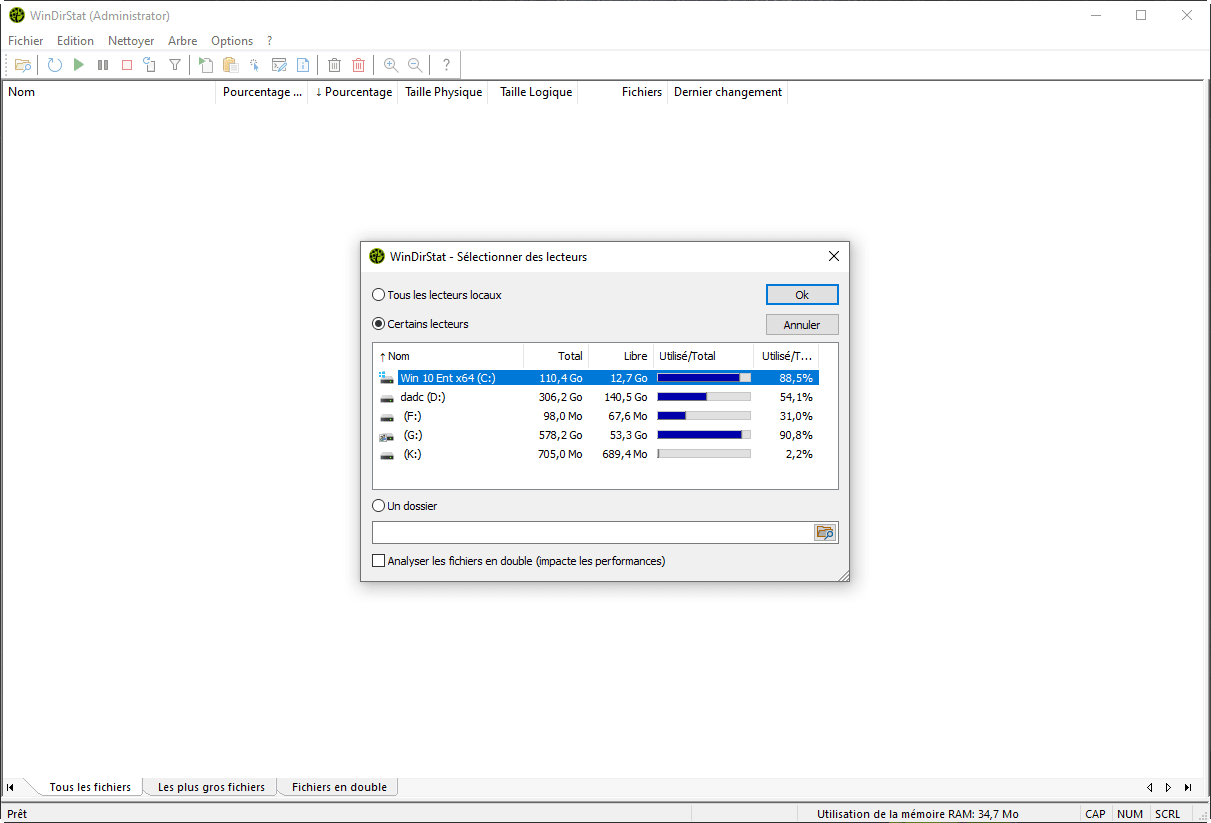The height and width of the screenshot is (823, 1211).
Task: Click the blue properties info icon
Action: (303, 65)
